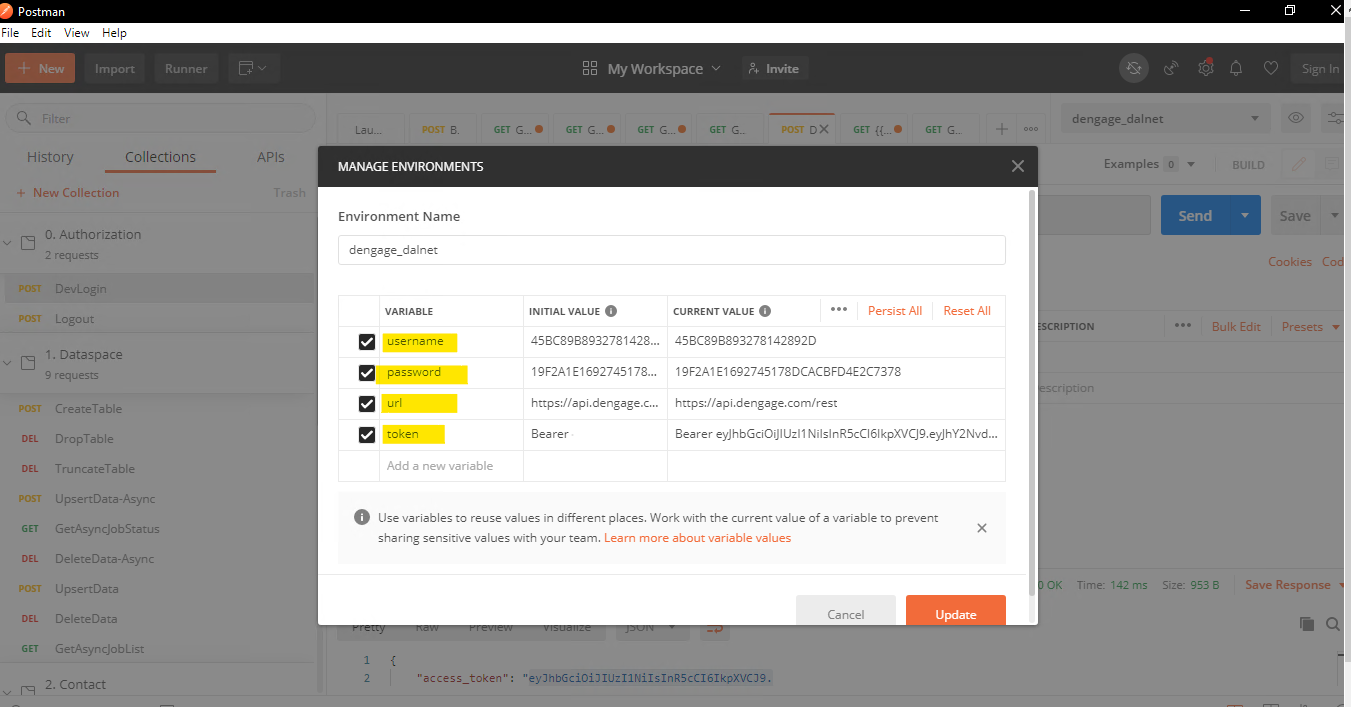This screenshot has width=1351, height=707.
Task: Click the sync status icon
Action: tap(1133, 68)
